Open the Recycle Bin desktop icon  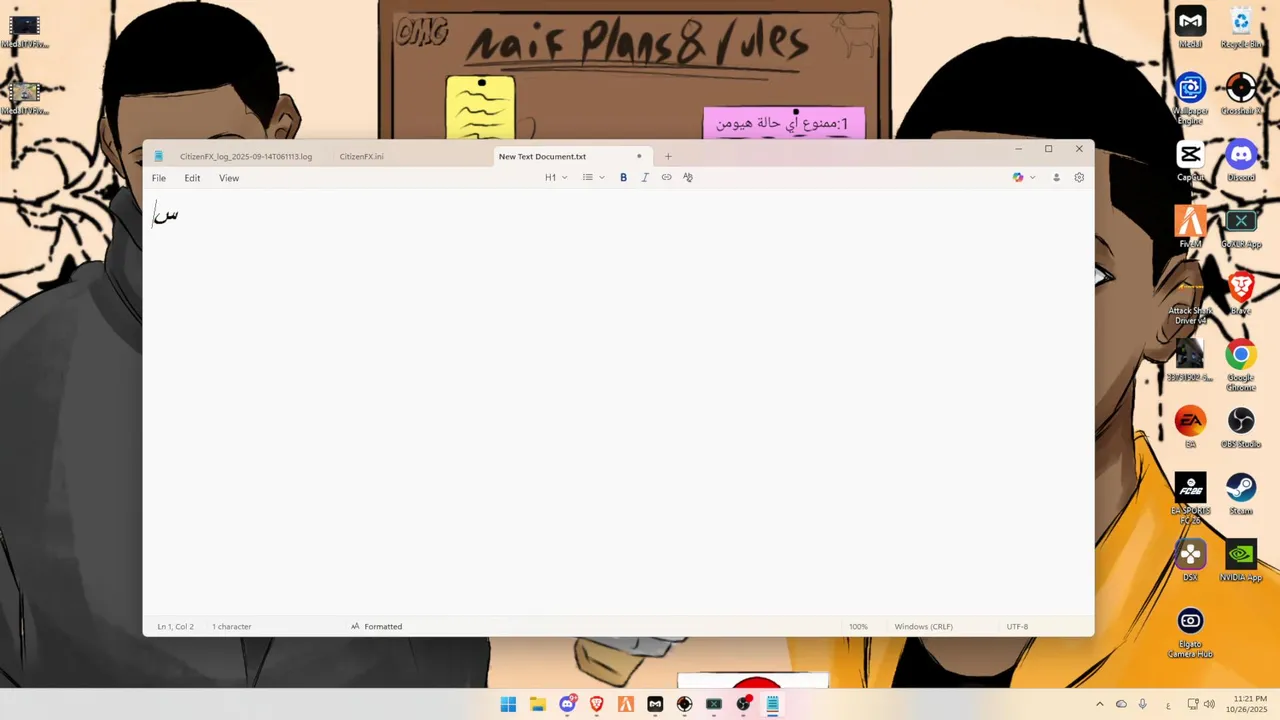1241,27
